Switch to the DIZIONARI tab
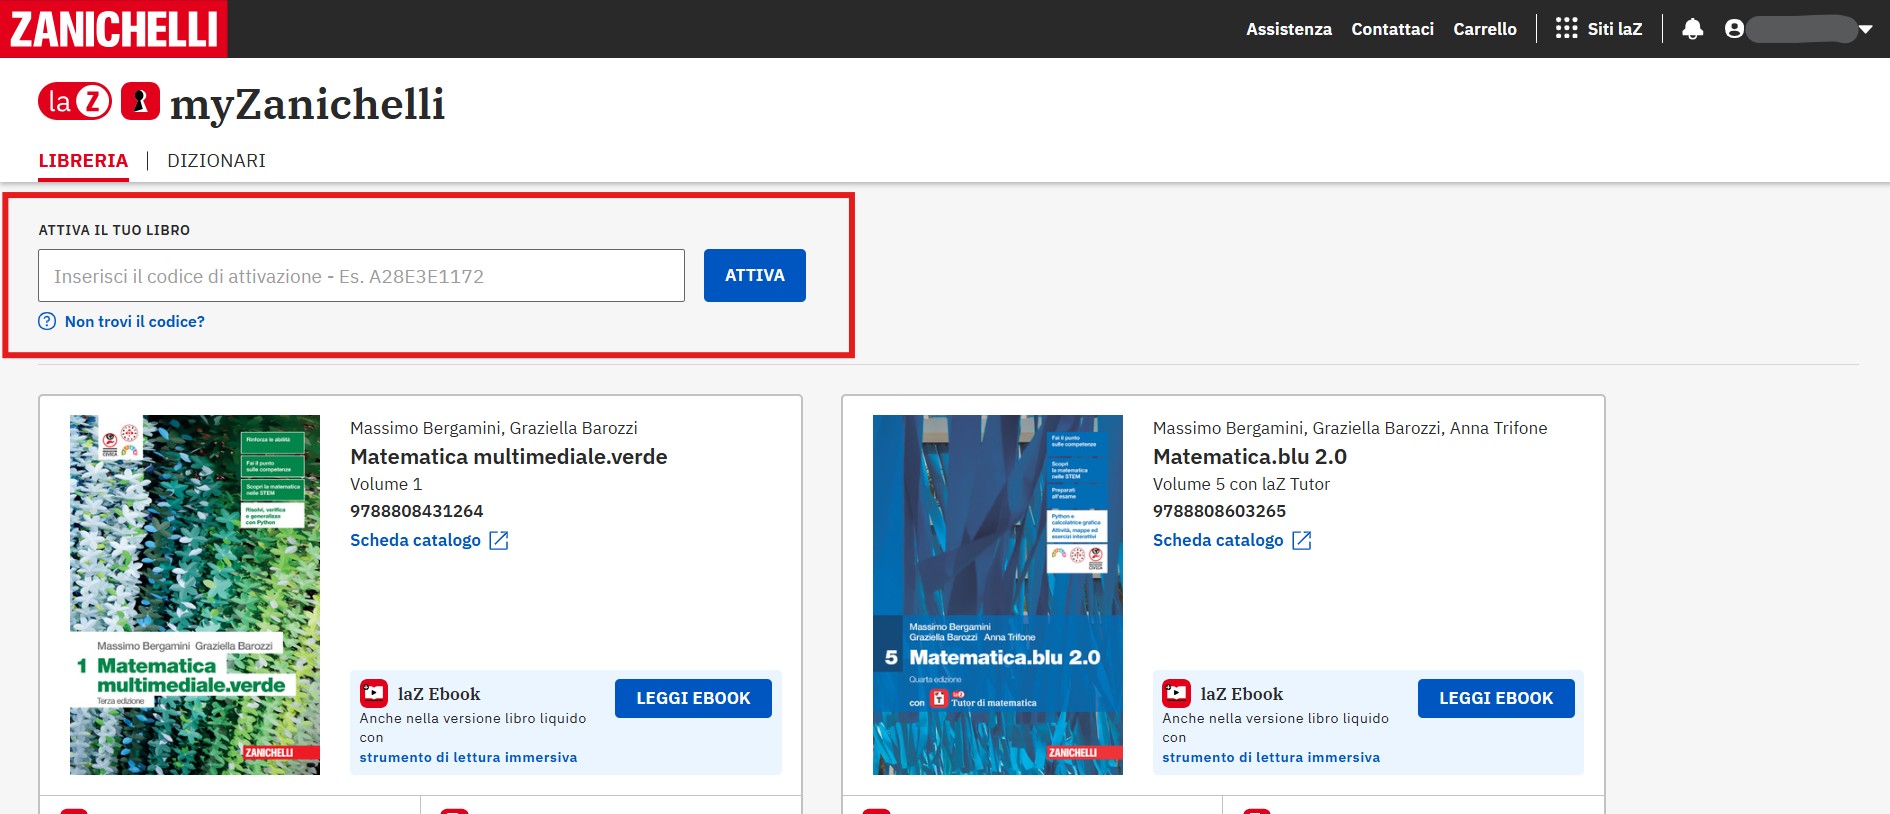 (x=216, y=161)
